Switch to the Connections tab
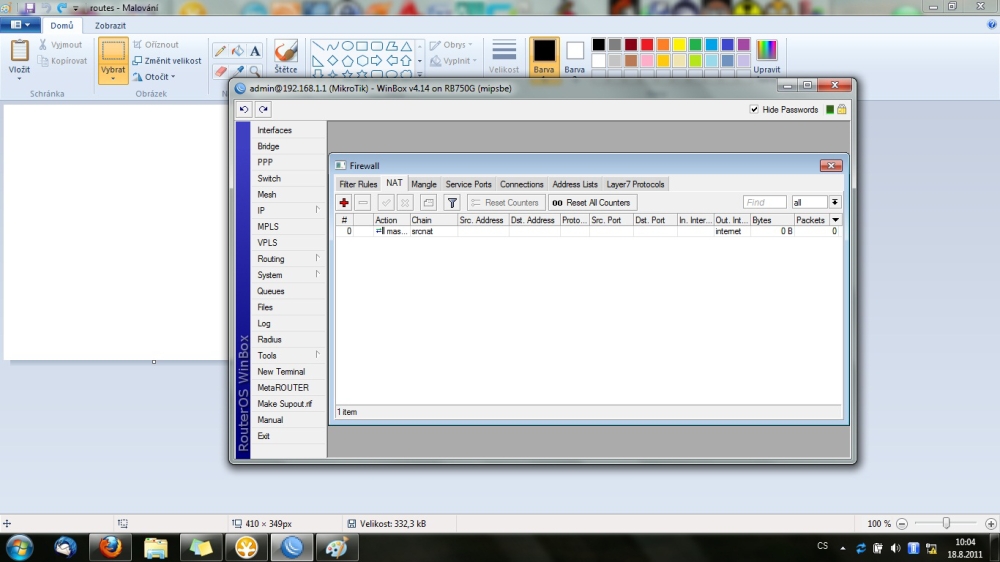This screenshot has height=562, width=1000. tap(521, 184)
